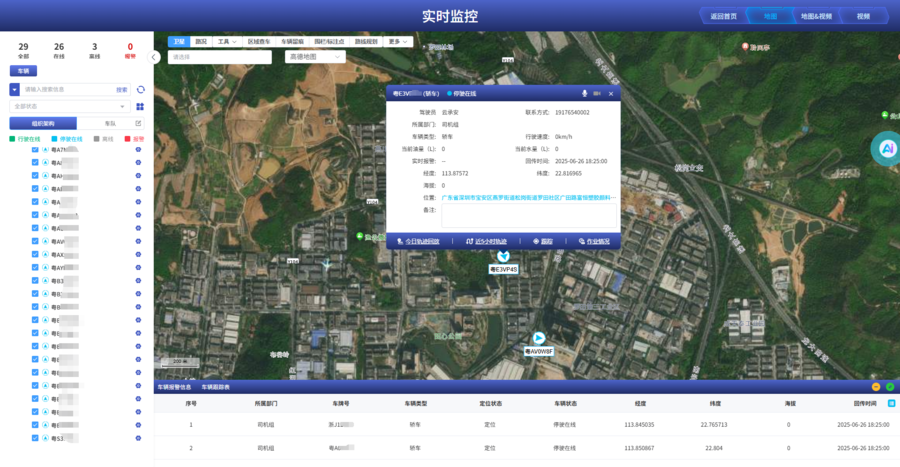Uncheck the checkbox for vehicle 粤B3
Screen dimensions: 900x467
(x=35, y=281)
